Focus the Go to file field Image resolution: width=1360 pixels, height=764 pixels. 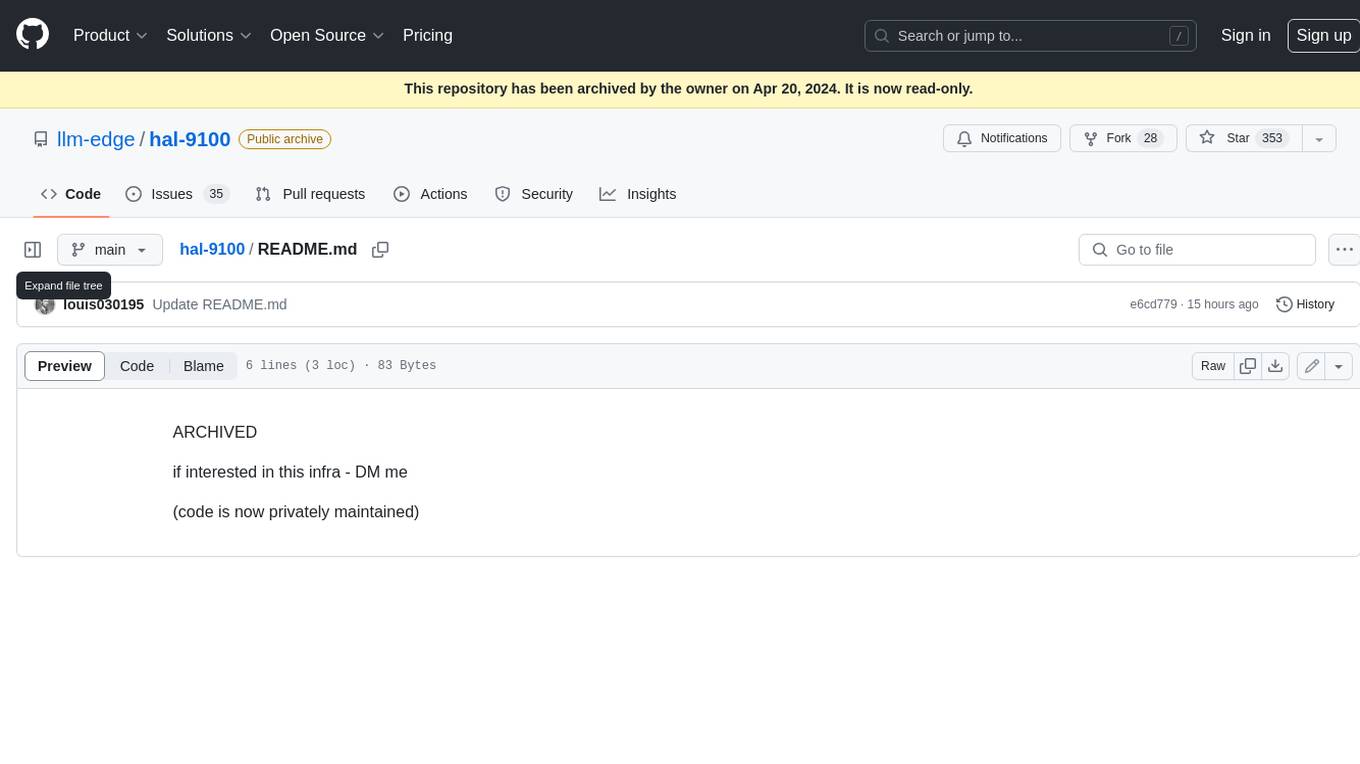[x=1197, y=250]
